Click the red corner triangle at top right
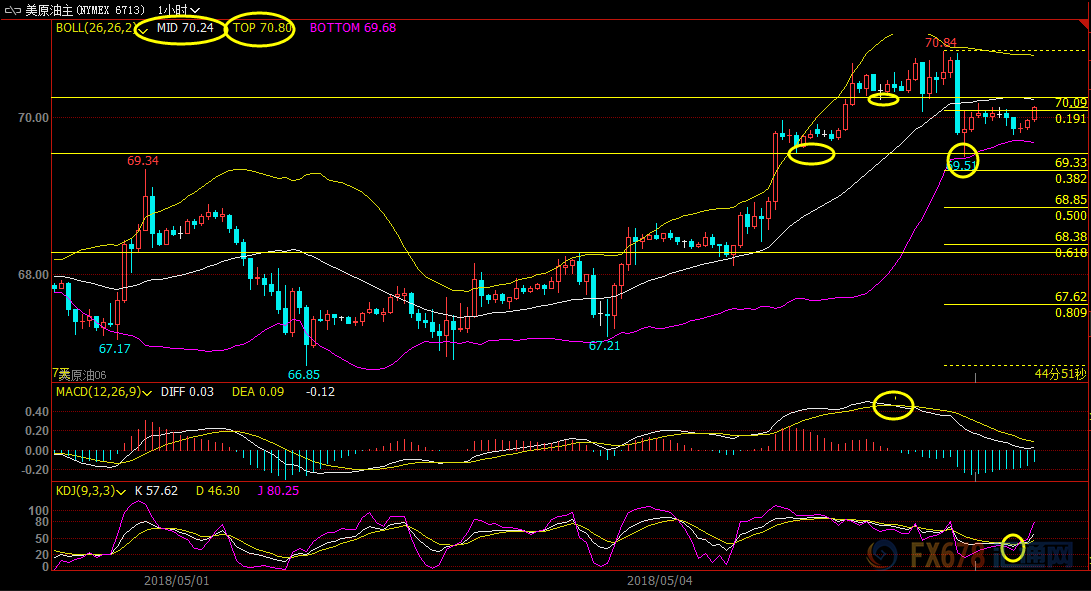Viewport: 1091px width, 591px height. pyautogui.click(x=1083, y=26)
